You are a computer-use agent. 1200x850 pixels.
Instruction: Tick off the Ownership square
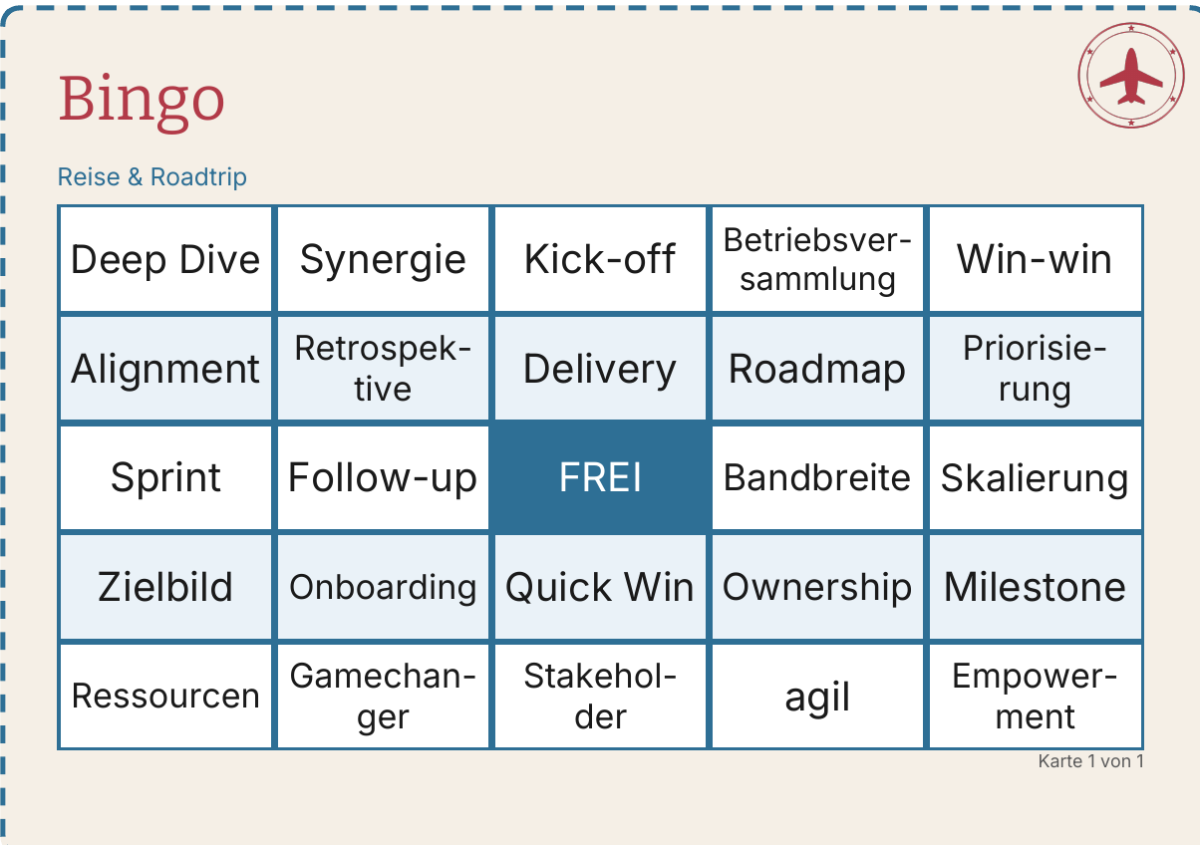click(x=817, y=587)
